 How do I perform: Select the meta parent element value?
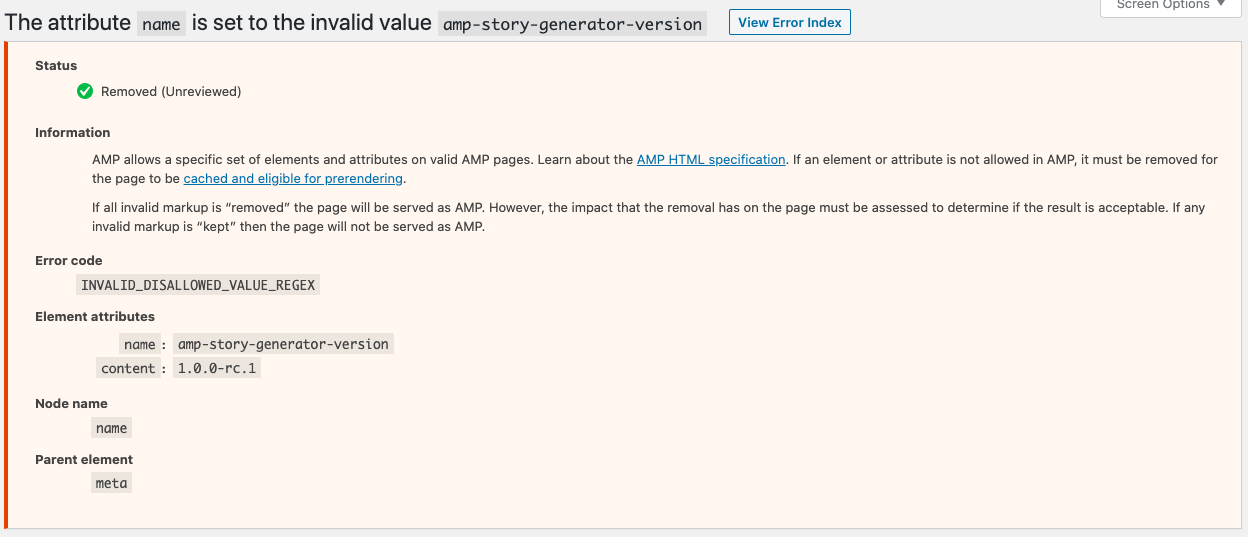tap(111, 483)
